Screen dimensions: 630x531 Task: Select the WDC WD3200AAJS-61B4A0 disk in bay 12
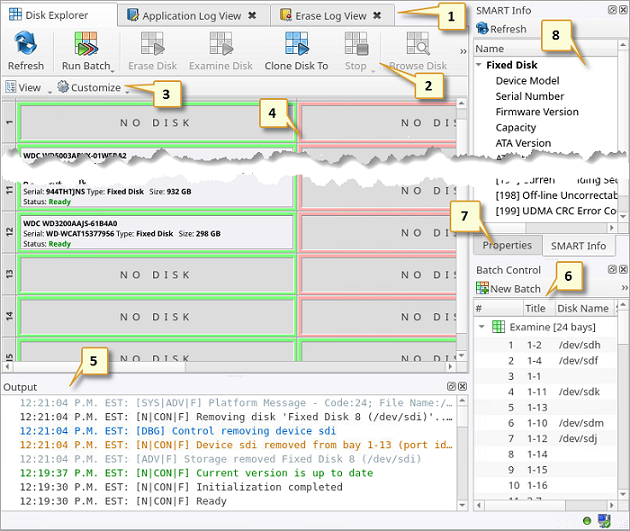(157, 233)
